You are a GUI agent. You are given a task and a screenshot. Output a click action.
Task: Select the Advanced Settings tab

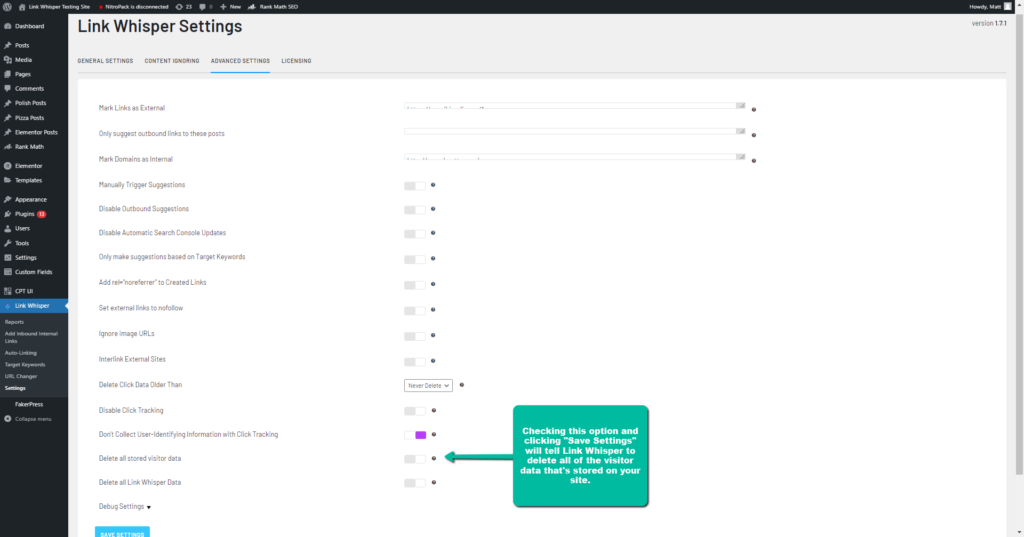coord(240,61)
